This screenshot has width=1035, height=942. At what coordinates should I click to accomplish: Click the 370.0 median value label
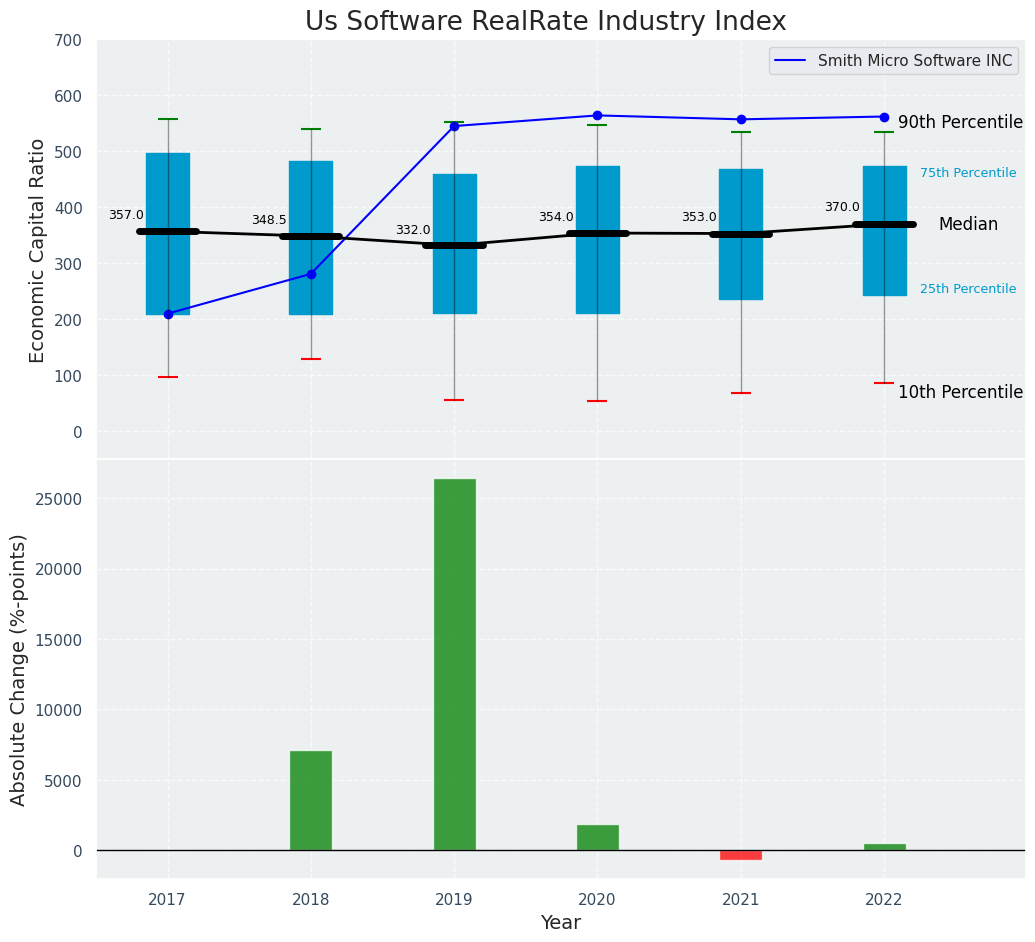[x=842, y=207]
